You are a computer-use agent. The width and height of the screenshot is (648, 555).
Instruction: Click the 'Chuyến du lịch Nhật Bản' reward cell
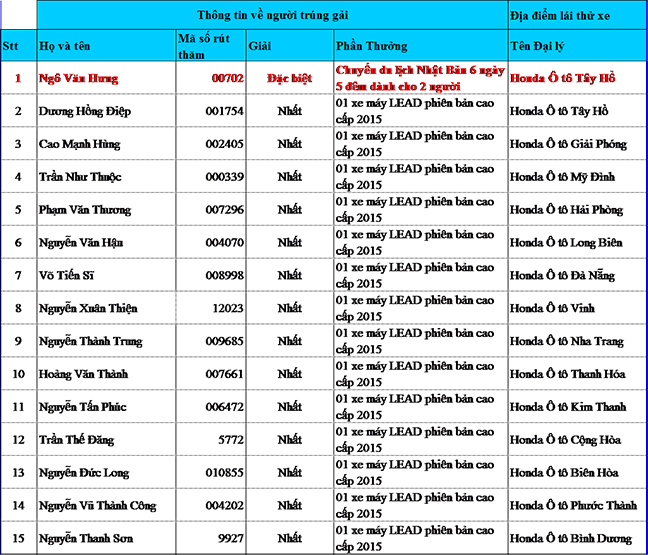point(421,78)
